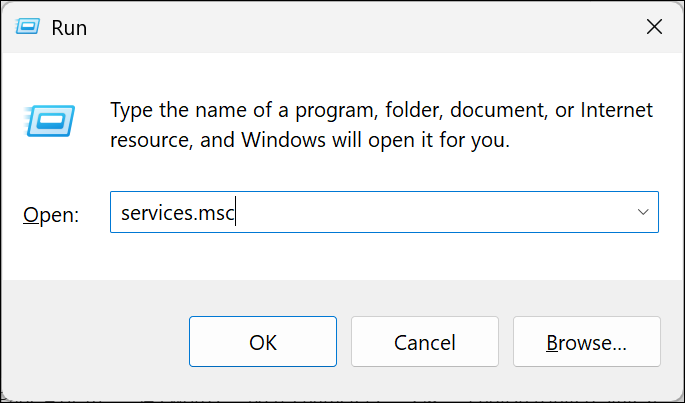This screenshot has width=685, height=403.
Task: Click the word "resource" in the description
Action: pos(149,141)
